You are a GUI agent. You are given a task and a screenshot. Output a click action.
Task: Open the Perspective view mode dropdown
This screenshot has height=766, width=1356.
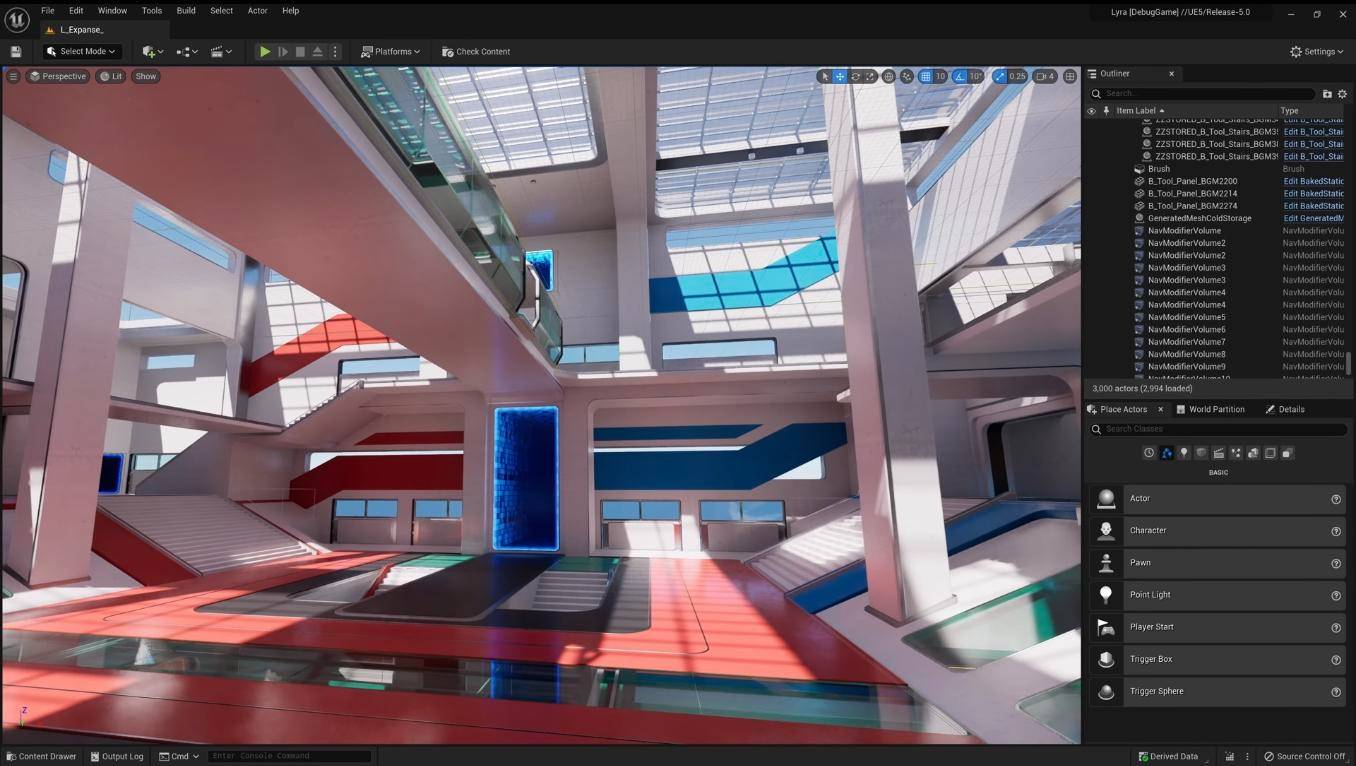click(x=58, y=76)
